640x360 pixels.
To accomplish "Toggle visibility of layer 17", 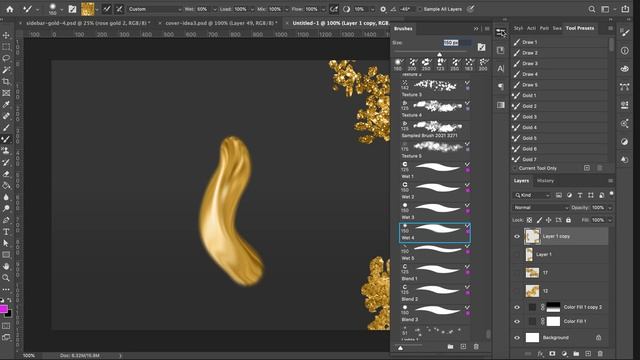I will pyautogui.click(x=517, y=273).
